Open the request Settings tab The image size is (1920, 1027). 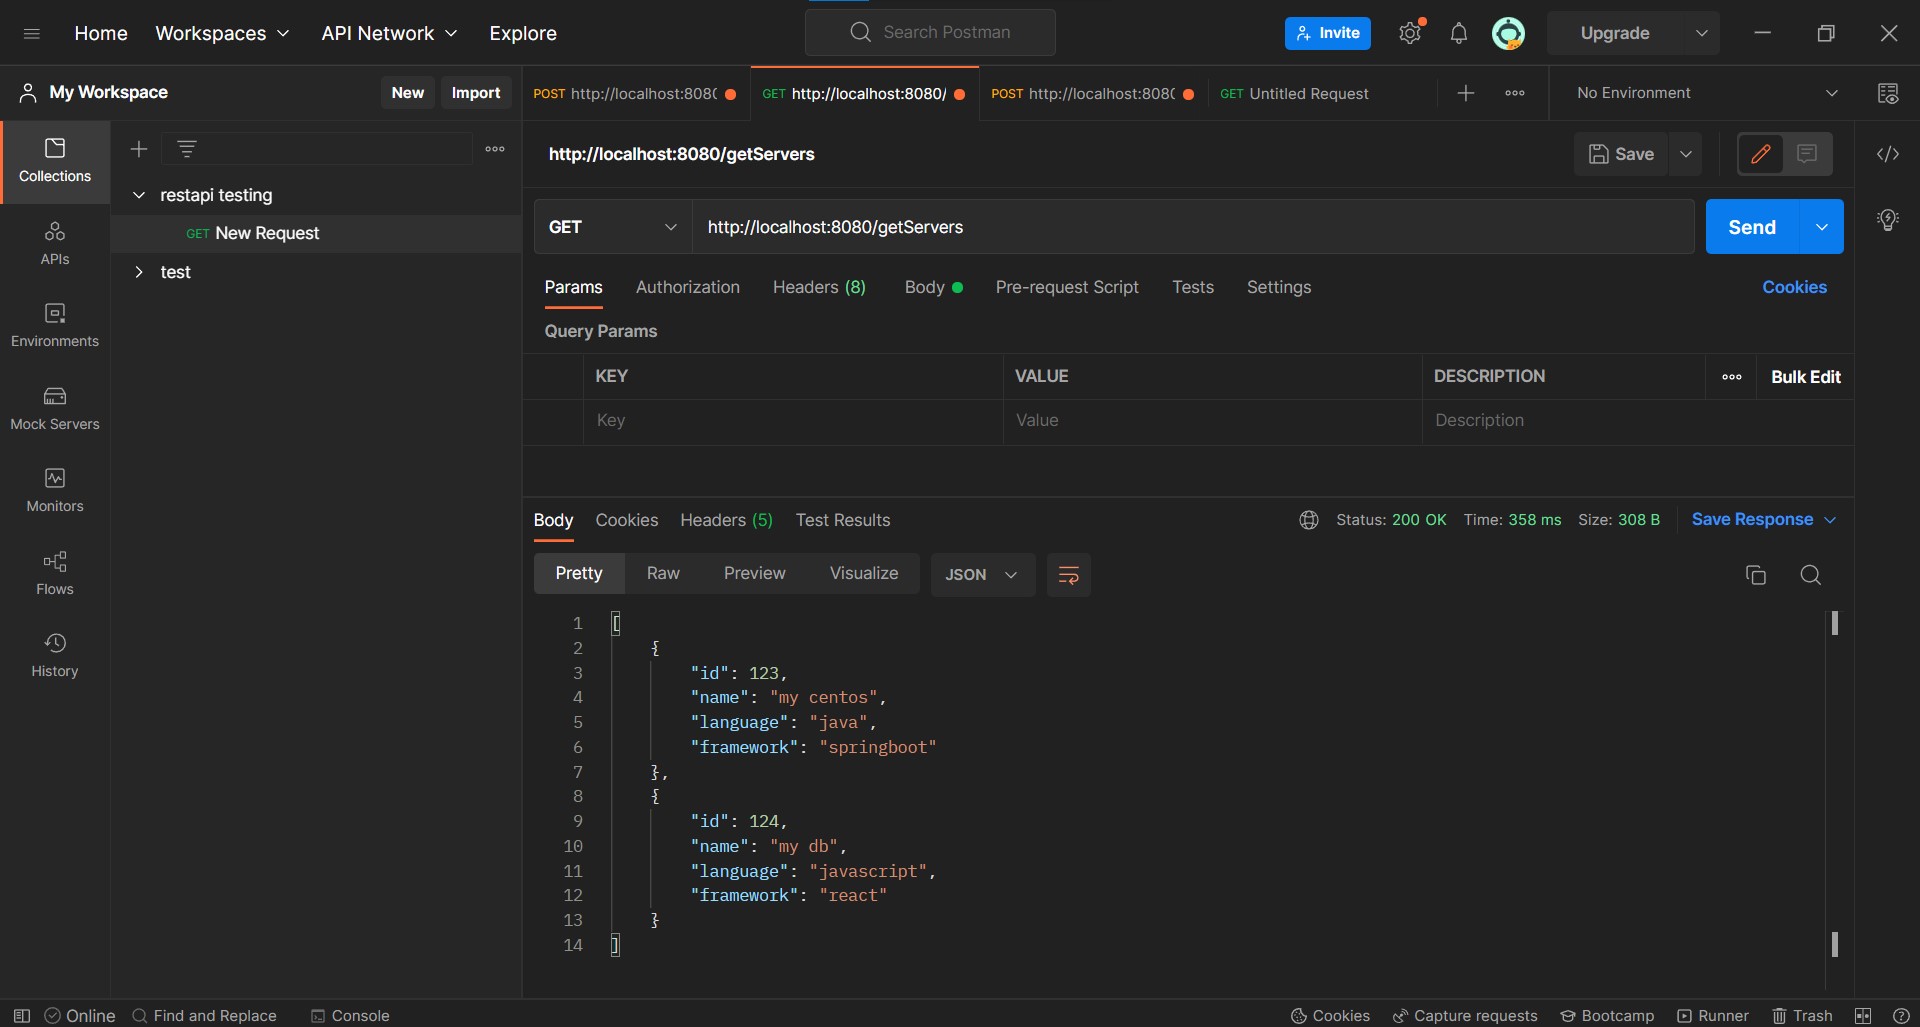[1279, 287]
